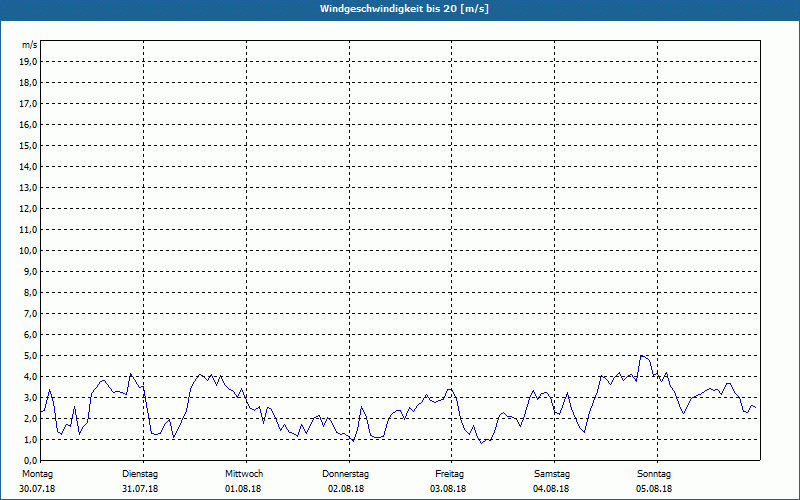Click the Sonntag day label
Screen dimensions: 800x500
(x=653, y=474)
